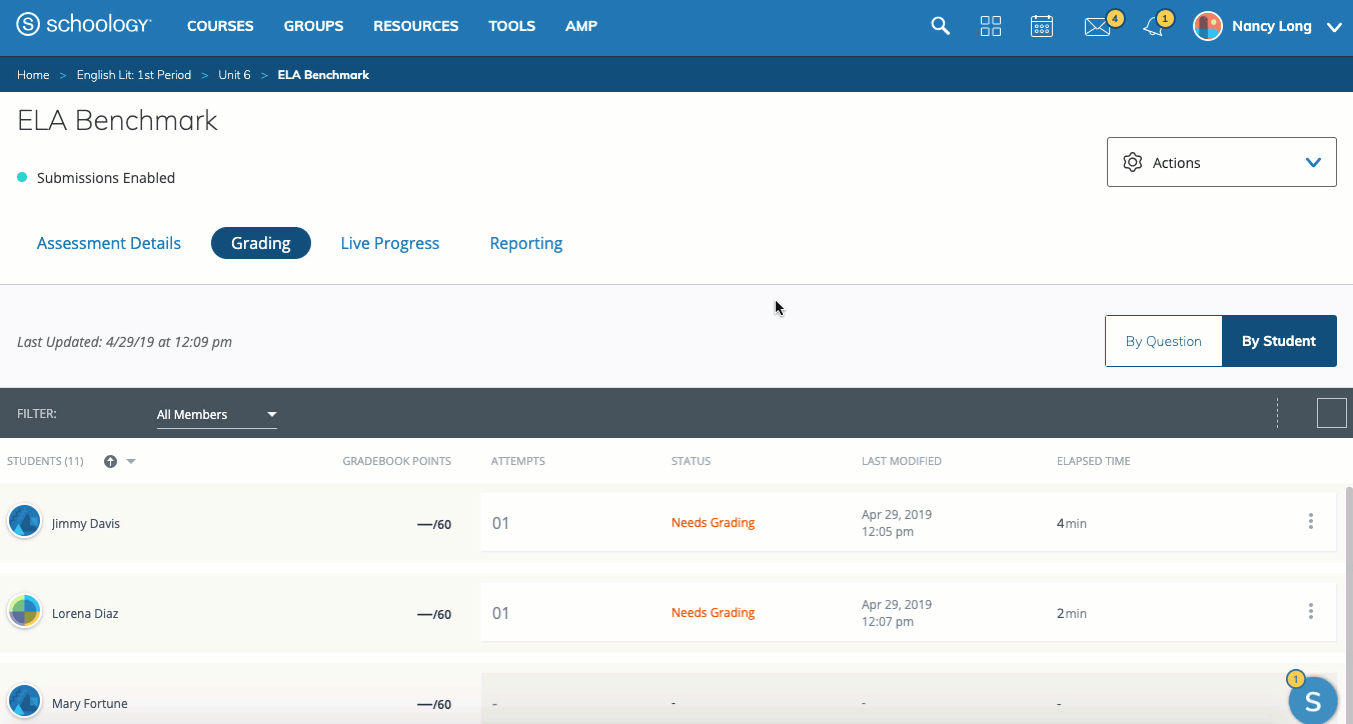Go to Unit 6 breadcrumb link

pos(234,75)
